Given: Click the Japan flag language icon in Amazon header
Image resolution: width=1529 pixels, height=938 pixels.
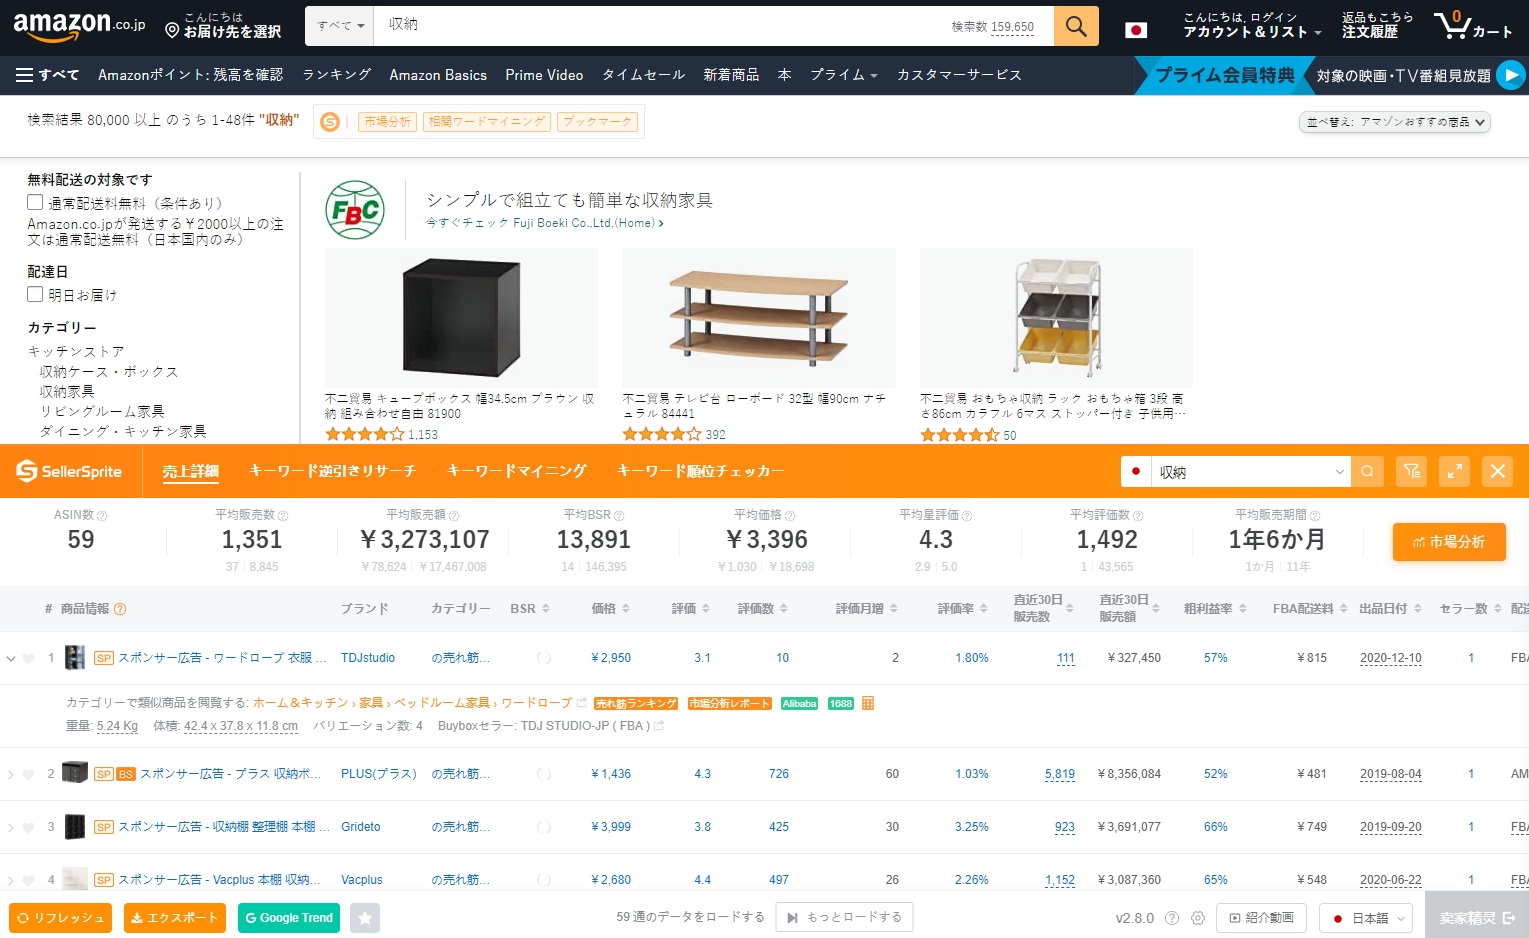Looking at the screenshot, I should click(1136, 30).
